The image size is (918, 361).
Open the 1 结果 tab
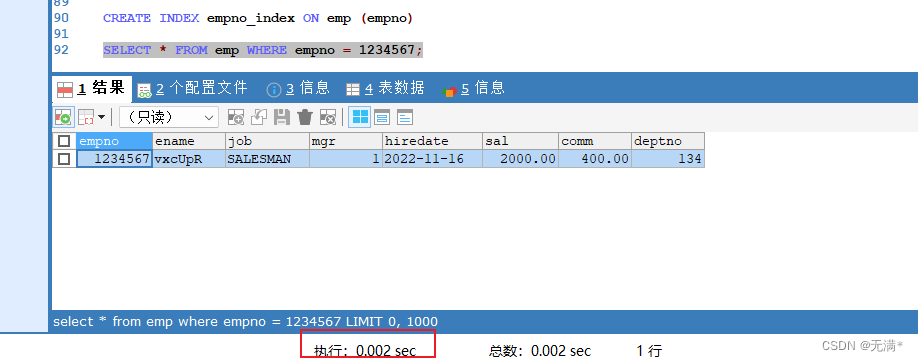click(x=91, y=88)
